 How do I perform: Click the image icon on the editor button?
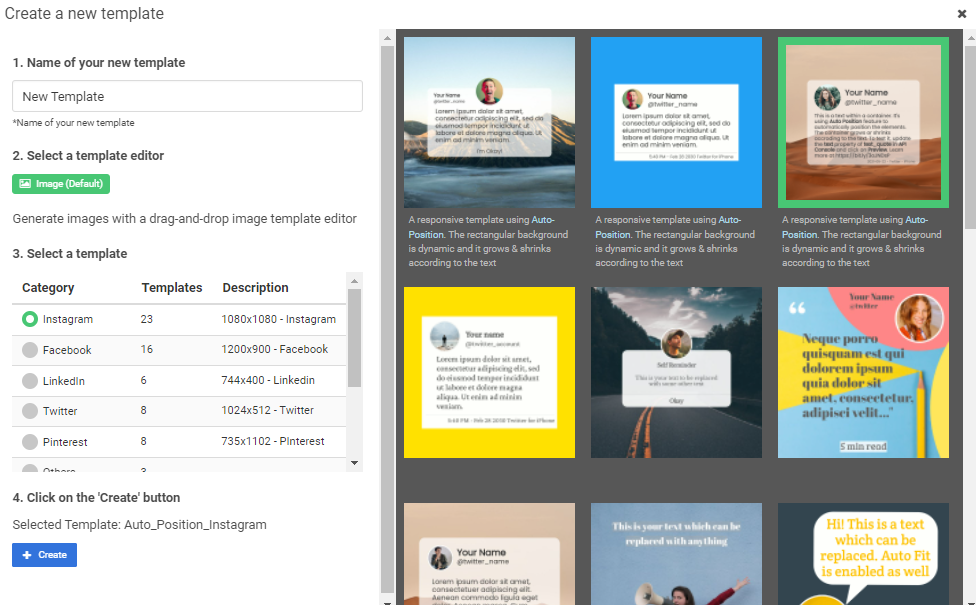(23, 183)
